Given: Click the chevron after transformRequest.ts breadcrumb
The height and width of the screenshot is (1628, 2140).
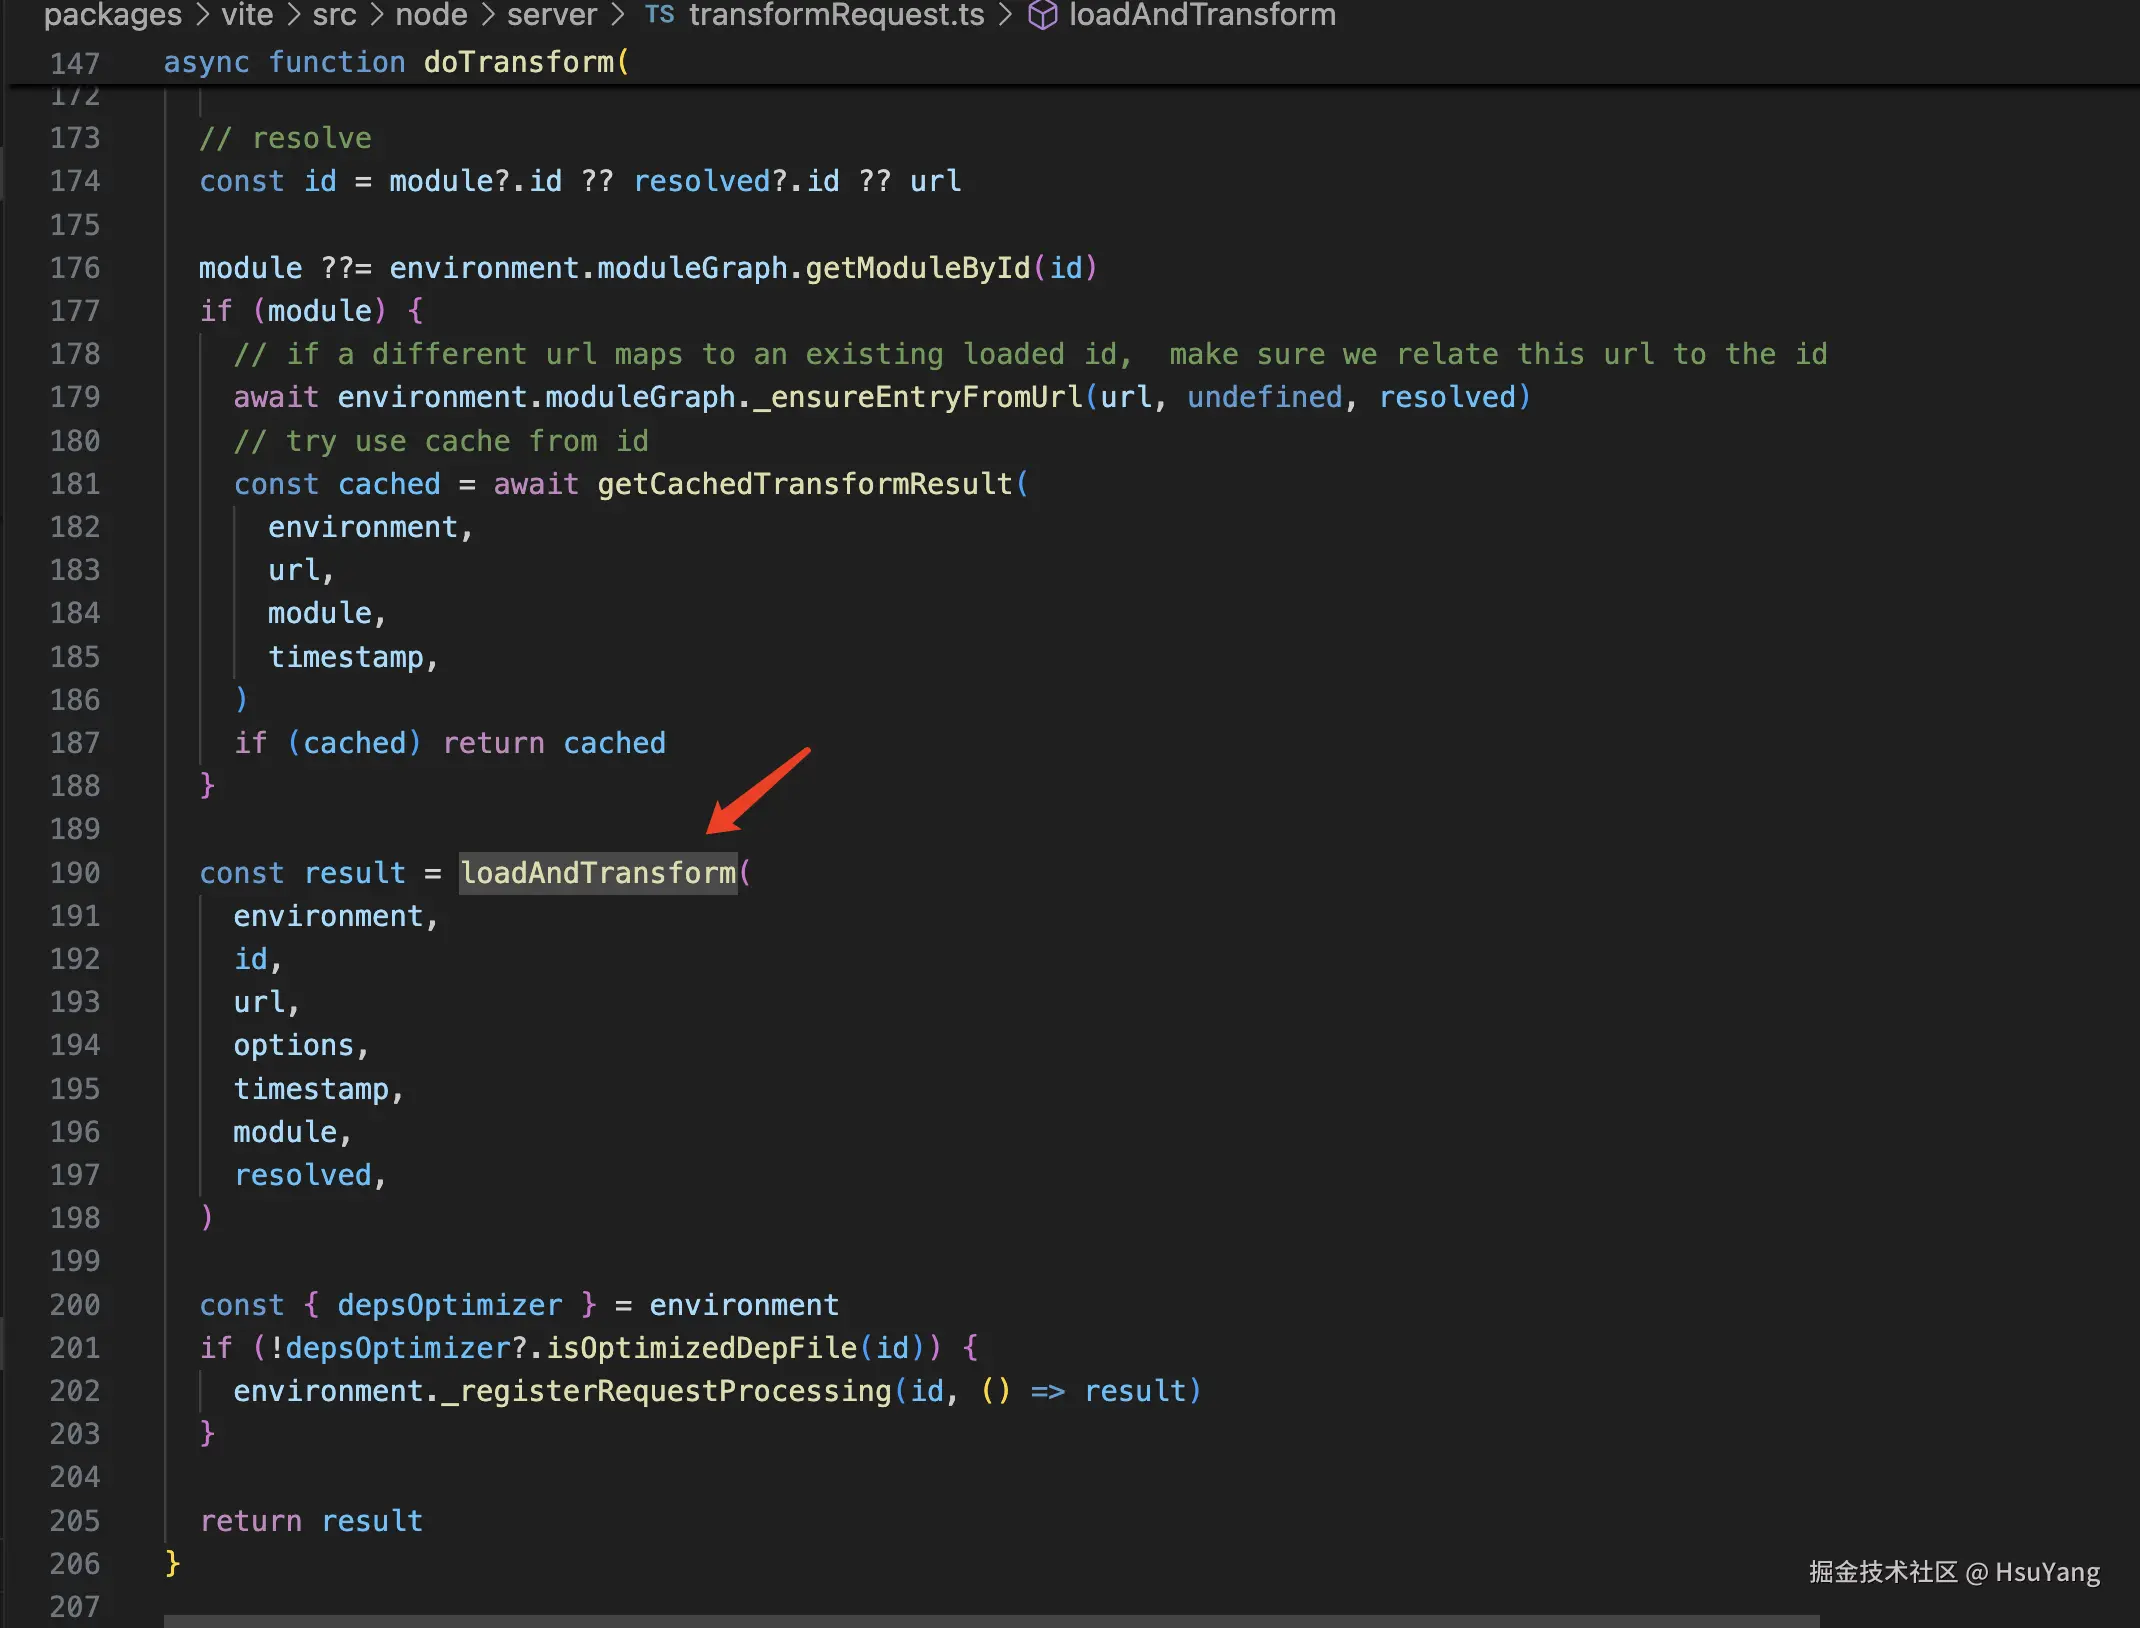Looking at the screenshot, I should tap(1005, 15).
